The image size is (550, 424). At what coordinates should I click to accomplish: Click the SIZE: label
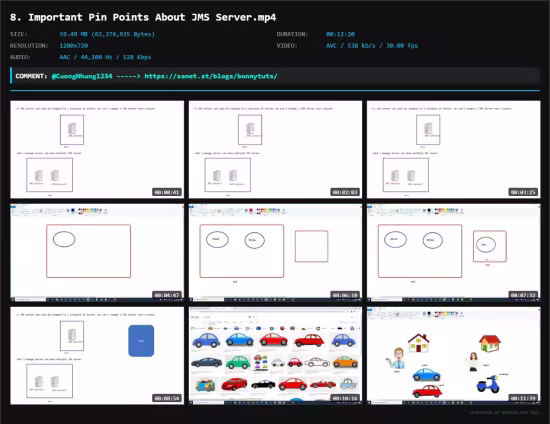coord(19,34)
